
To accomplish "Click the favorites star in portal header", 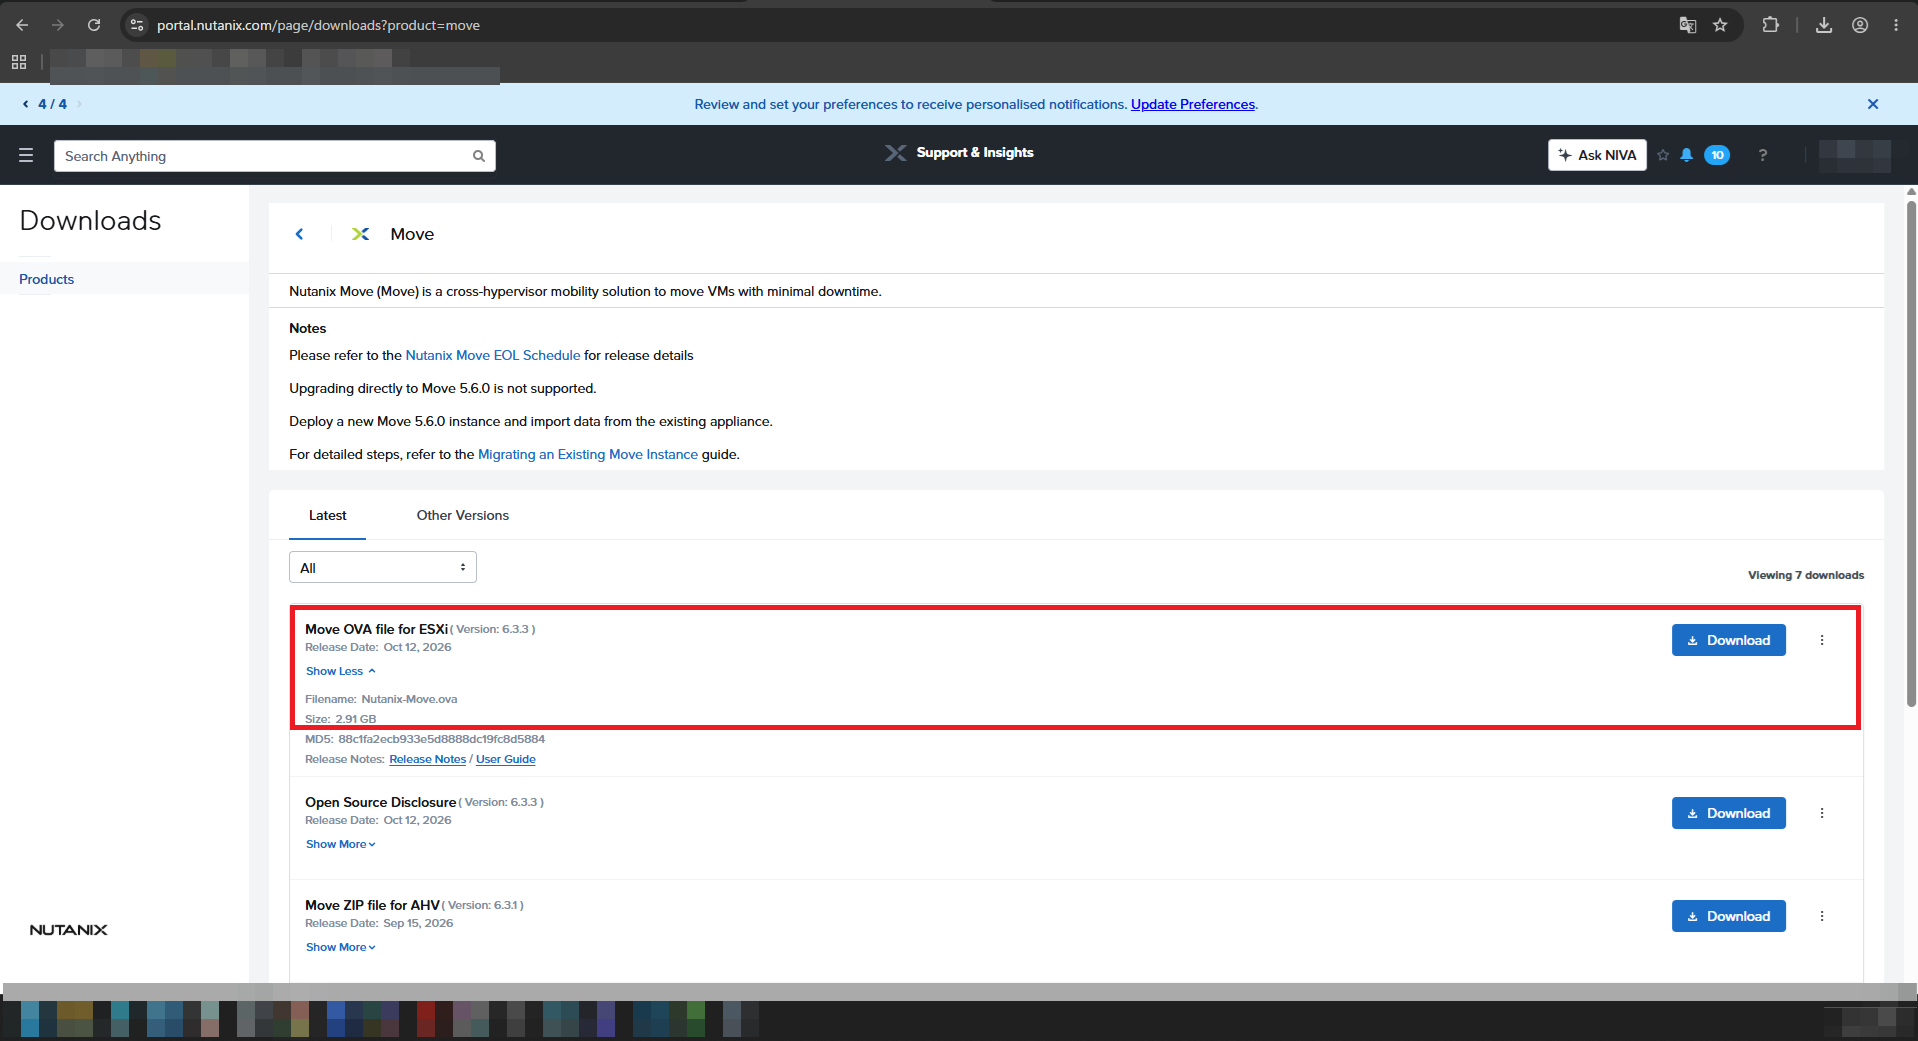I will coord(1663,155).
